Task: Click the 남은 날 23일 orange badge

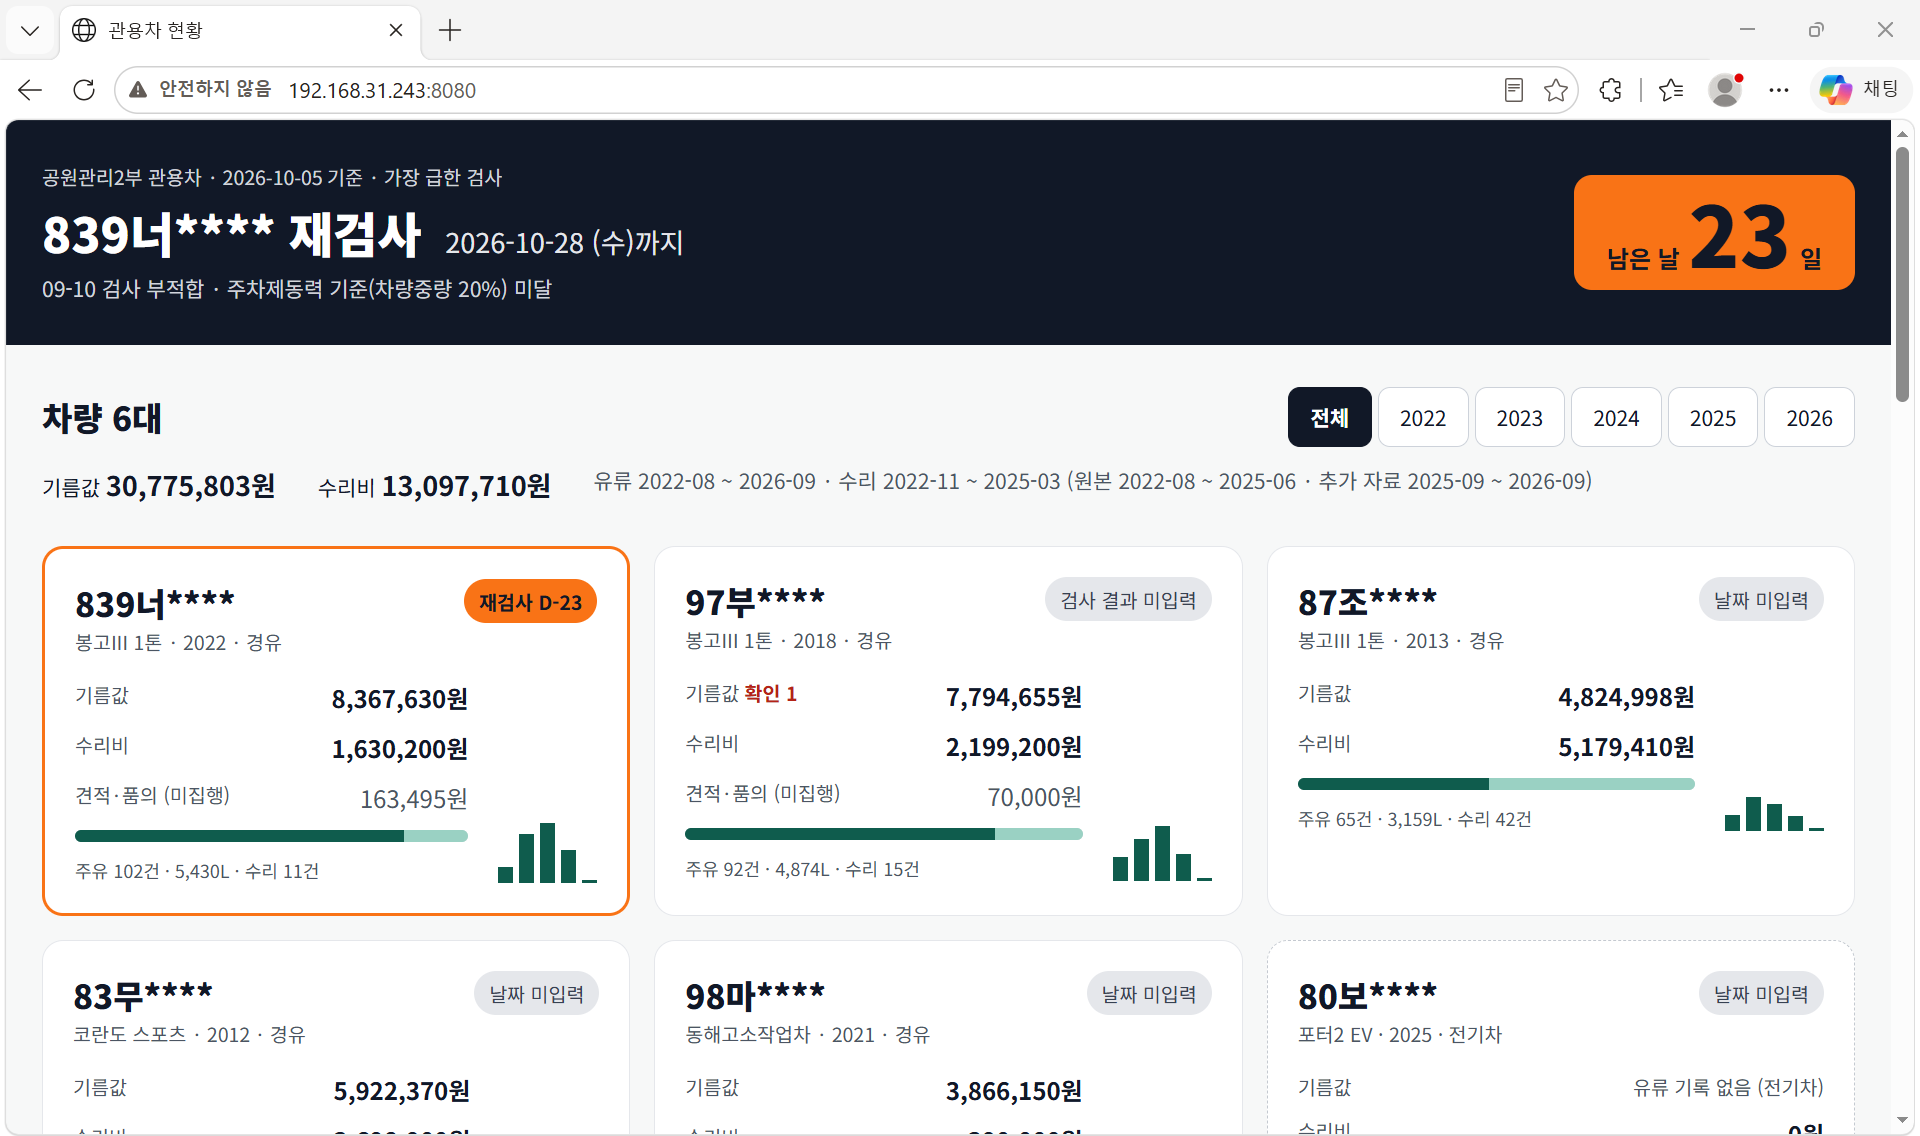Action: 1714,233
